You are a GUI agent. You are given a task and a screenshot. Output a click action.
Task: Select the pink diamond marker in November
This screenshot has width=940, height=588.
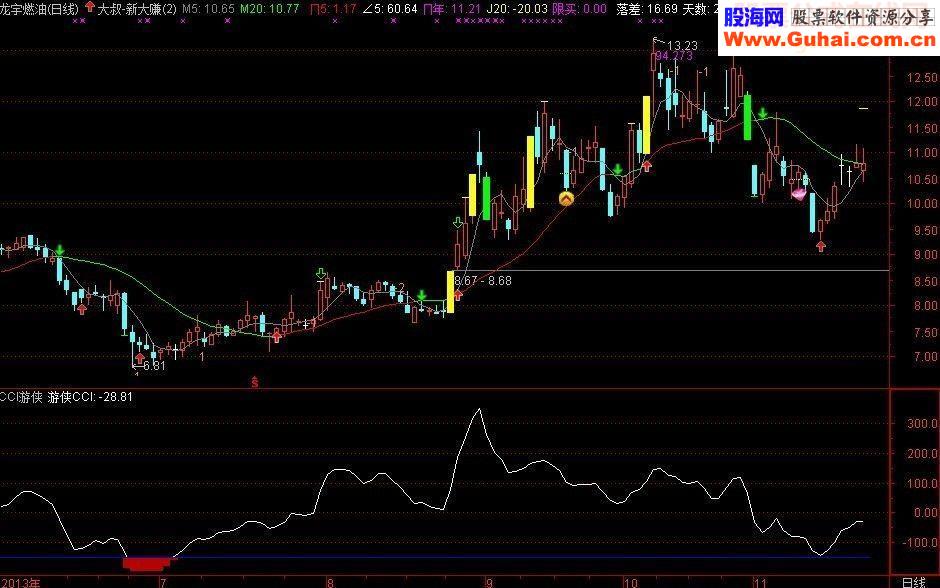tap(799, 194)
